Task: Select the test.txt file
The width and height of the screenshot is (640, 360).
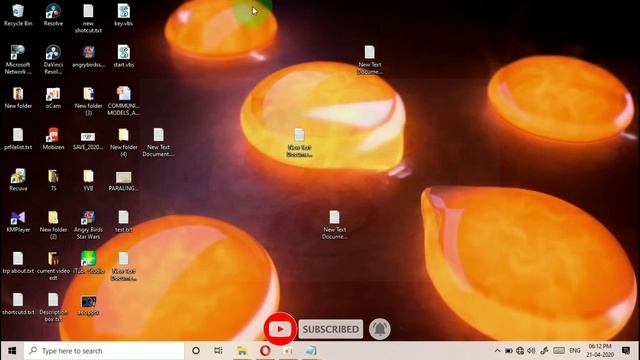Action: tap(123, 222)
